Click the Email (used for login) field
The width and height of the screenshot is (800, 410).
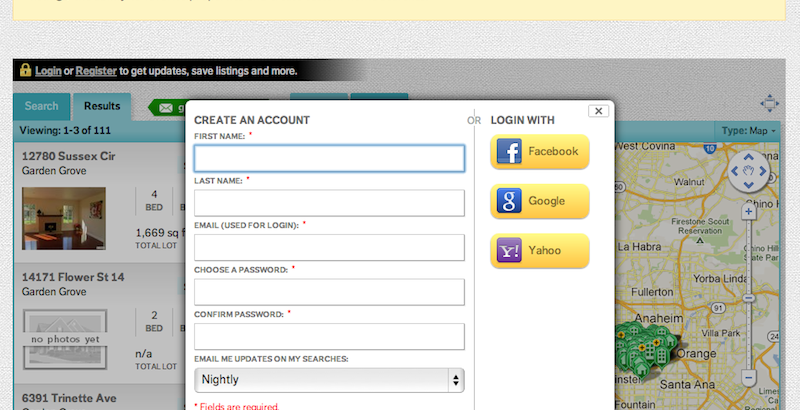[x=329, y=247]
